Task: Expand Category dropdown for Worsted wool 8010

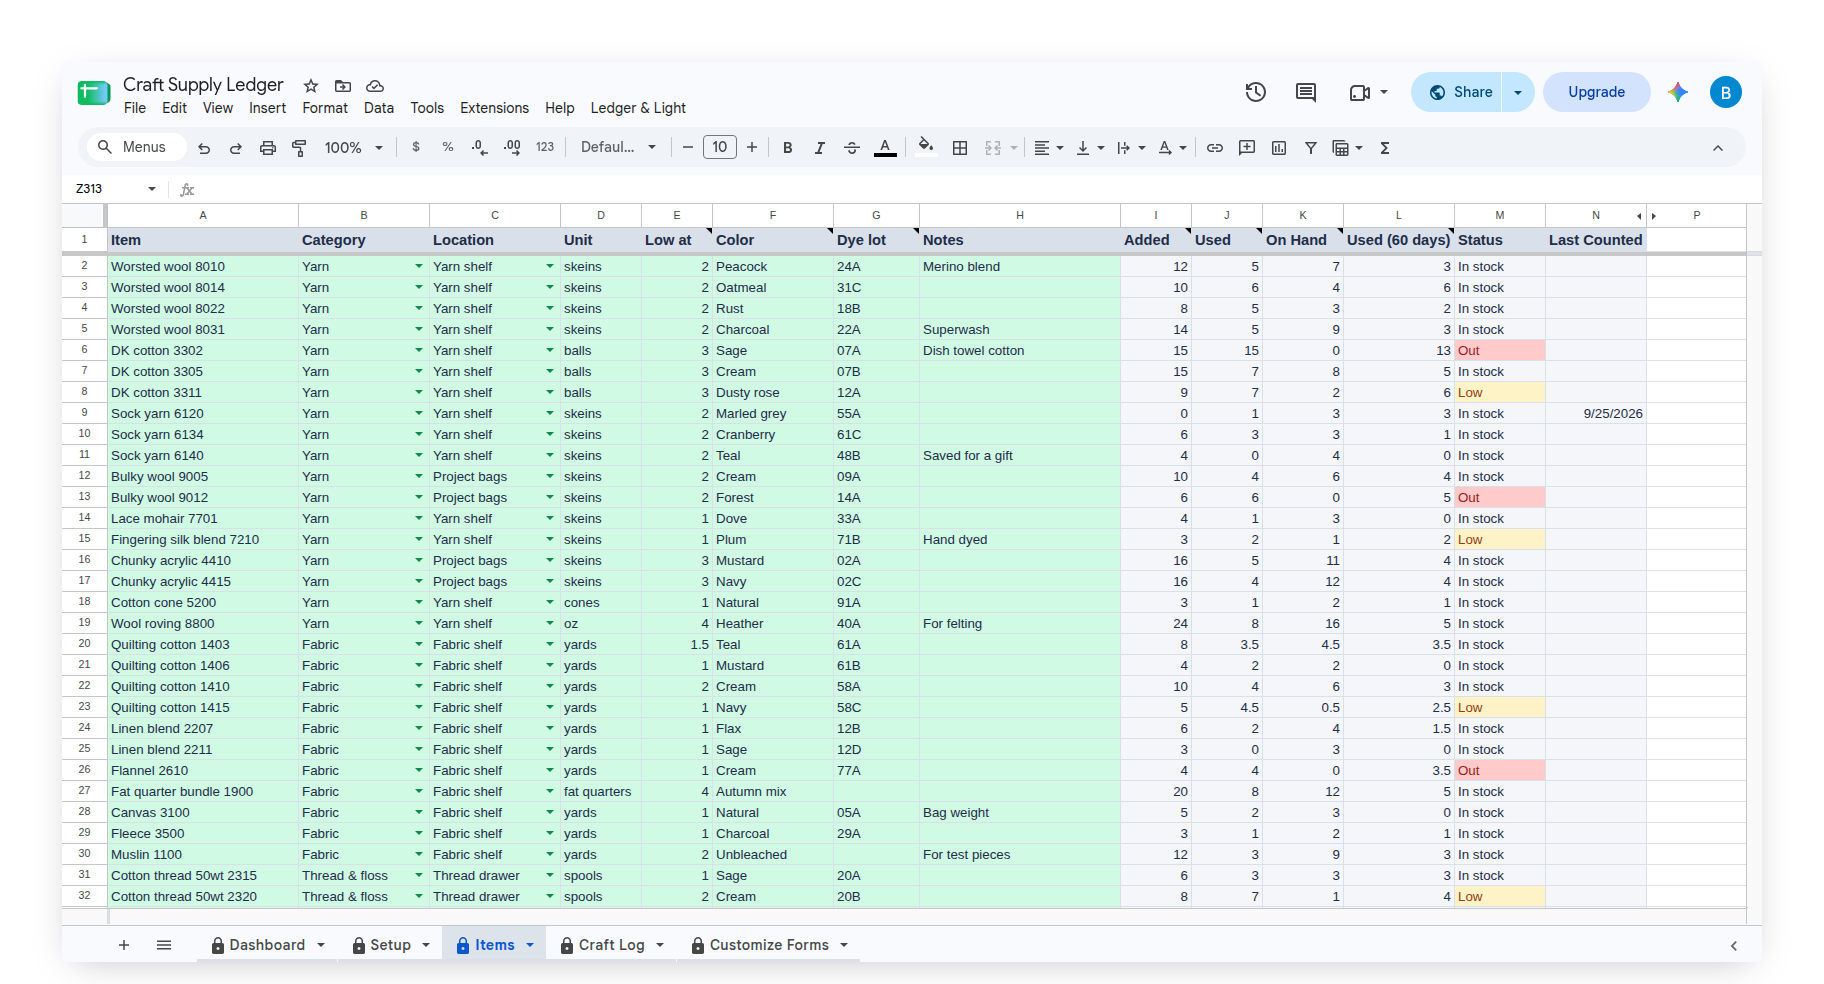Action: (419, 267)
